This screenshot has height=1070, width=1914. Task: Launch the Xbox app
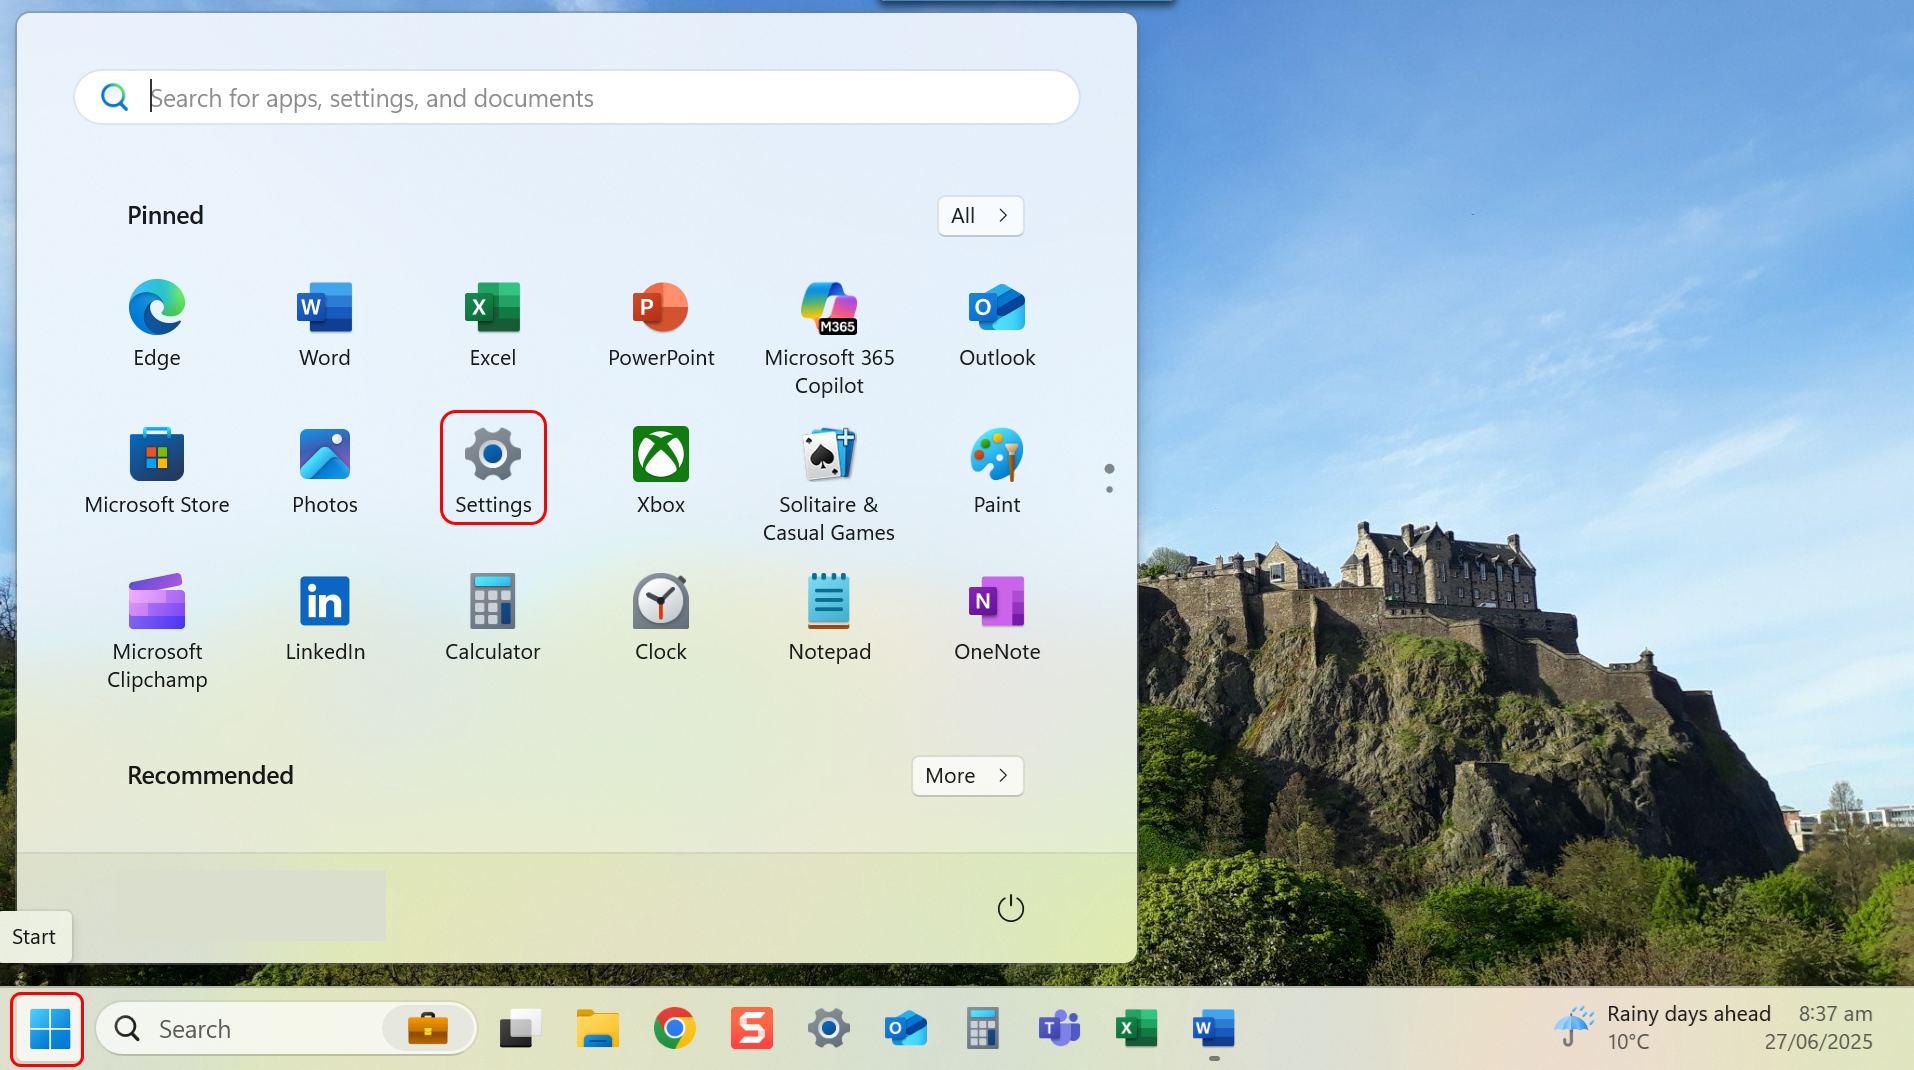click(x=661, y=472)
